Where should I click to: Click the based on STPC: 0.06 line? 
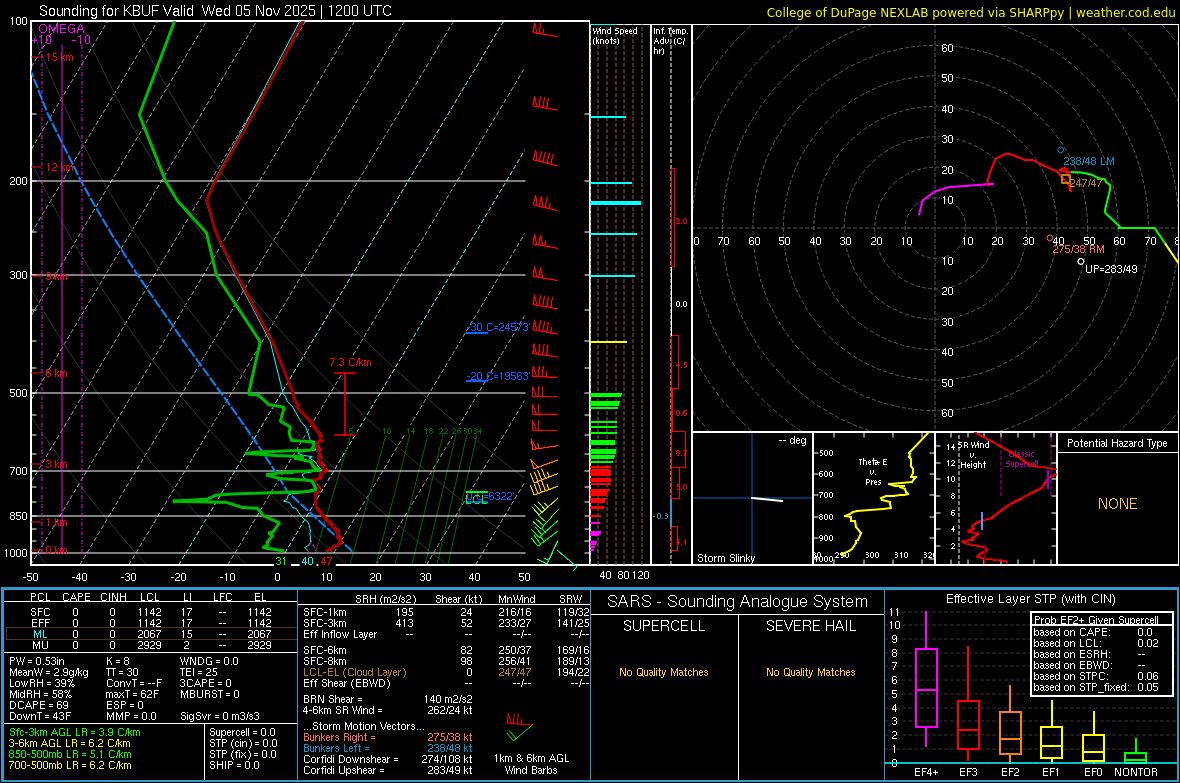pos(1096,676)
